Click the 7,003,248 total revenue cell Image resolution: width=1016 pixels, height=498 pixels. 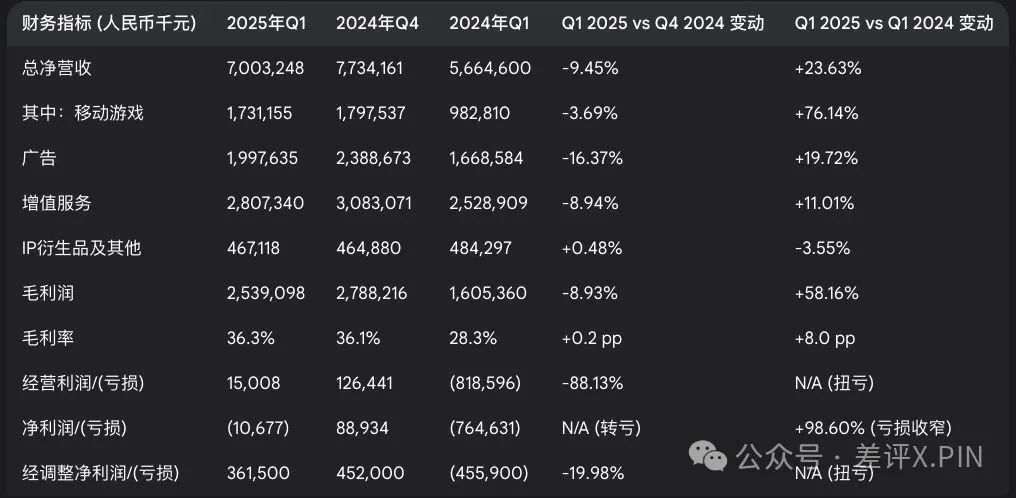(x=265, y=68)
